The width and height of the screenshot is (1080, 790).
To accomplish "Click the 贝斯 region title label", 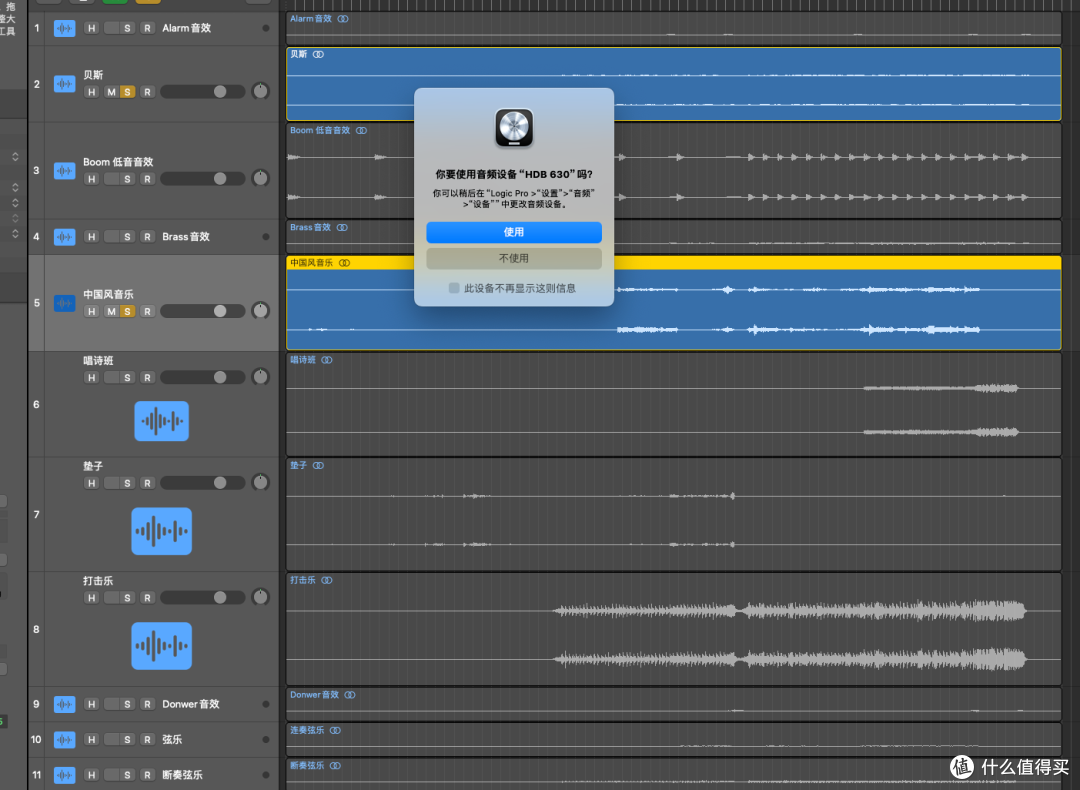I will pyautogui.click(x=298, y=54).
